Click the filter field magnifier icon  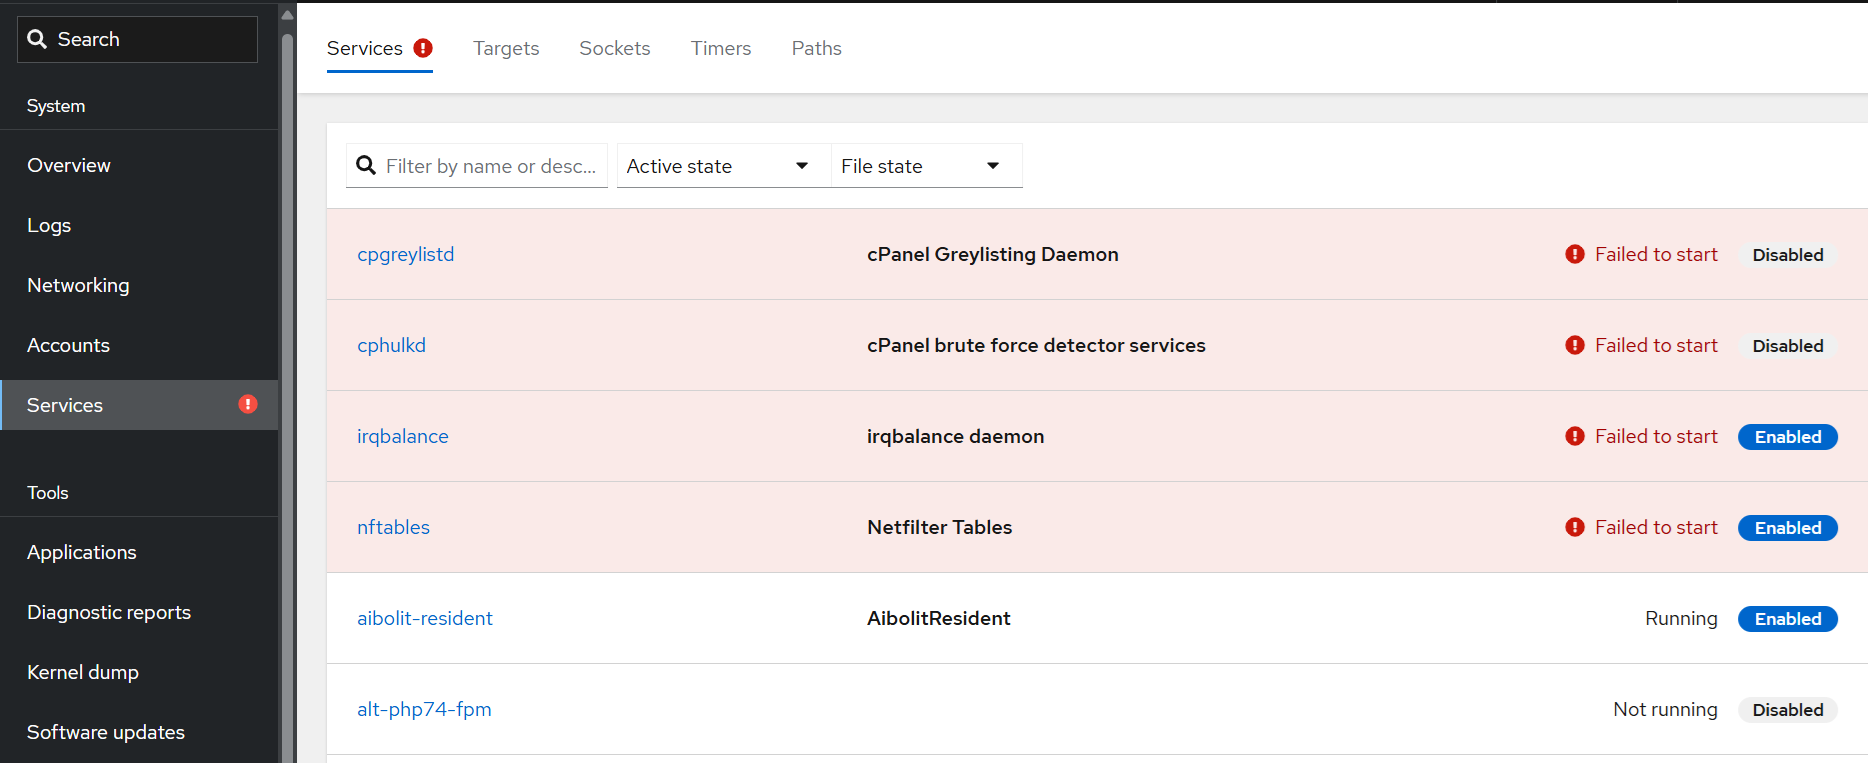pyautogui.click(x=367, y=166)
